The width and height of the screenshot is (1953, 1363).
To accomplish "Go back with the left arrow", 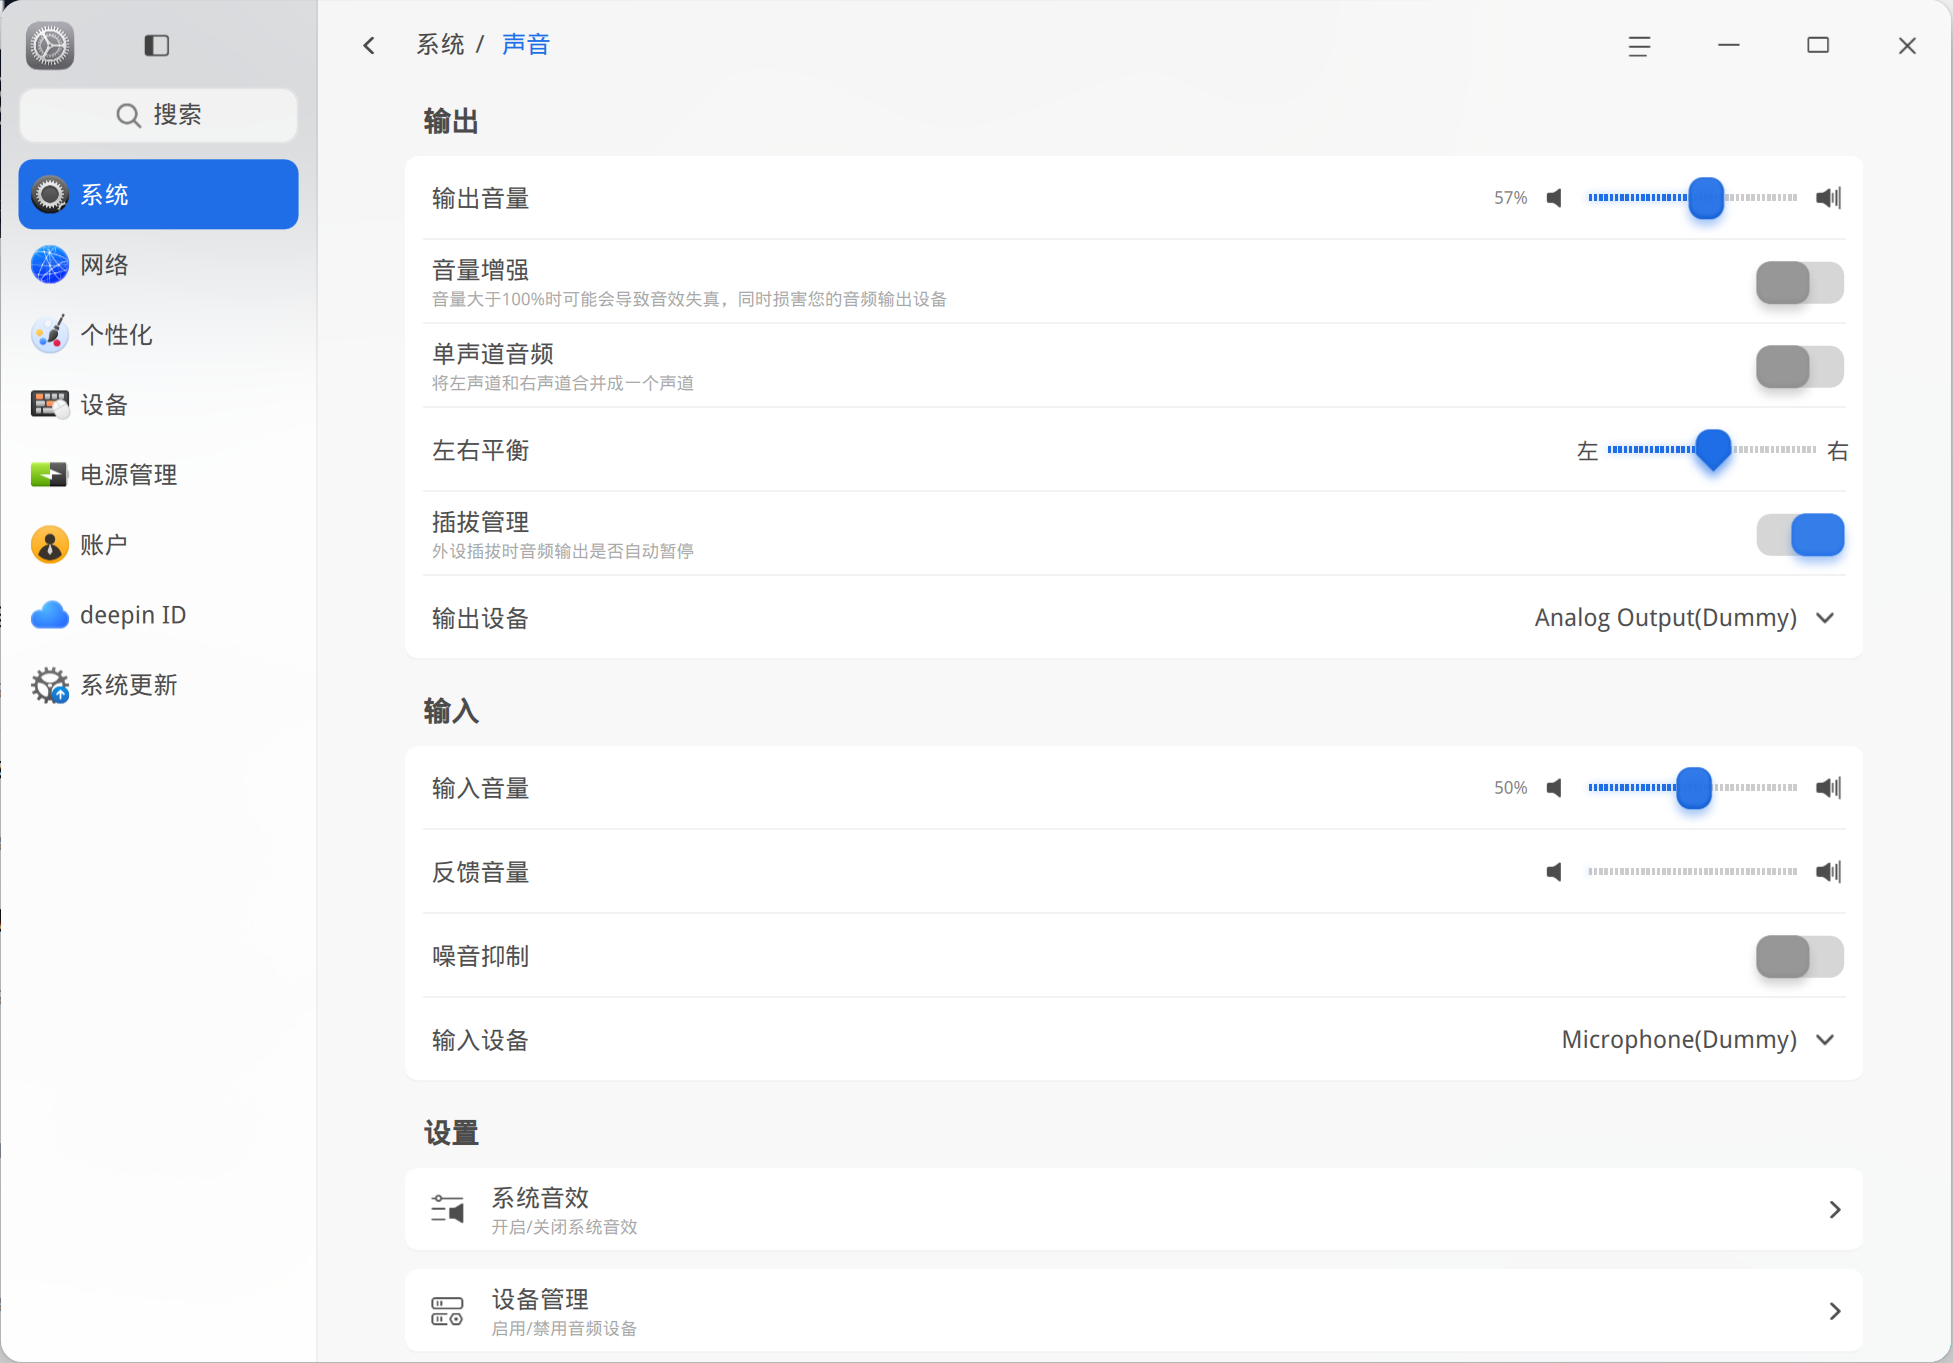I will pos(369,45).
